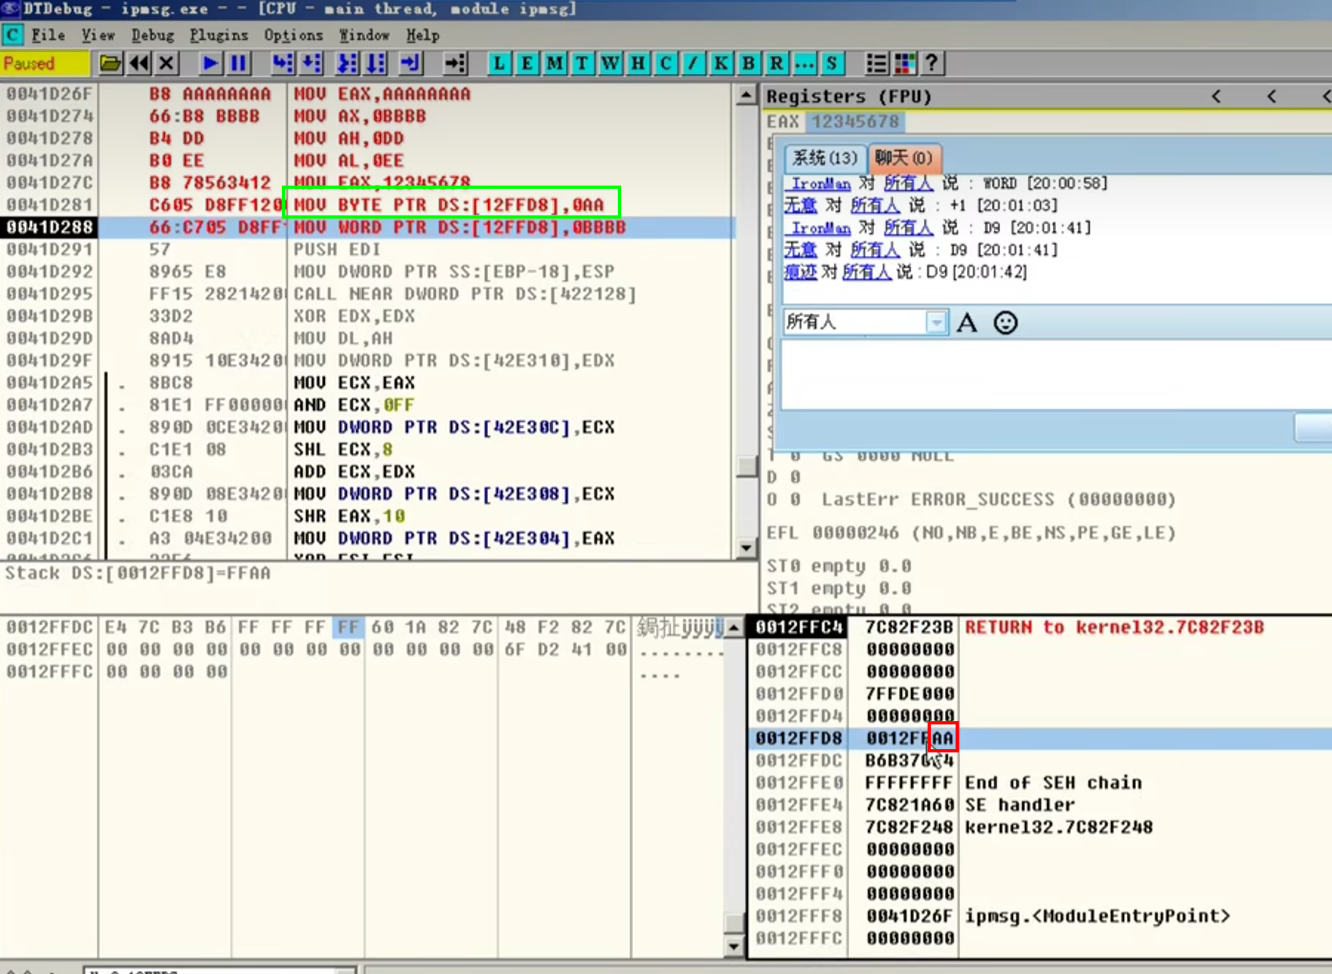Open Threads window with T button

582,63
